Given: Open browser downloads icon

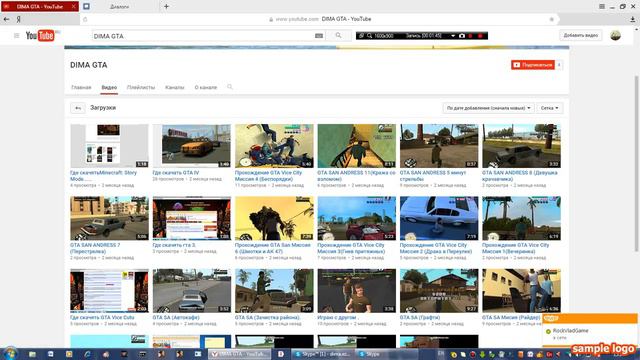Looking at the screenshot, I should [x=633, y=19].
